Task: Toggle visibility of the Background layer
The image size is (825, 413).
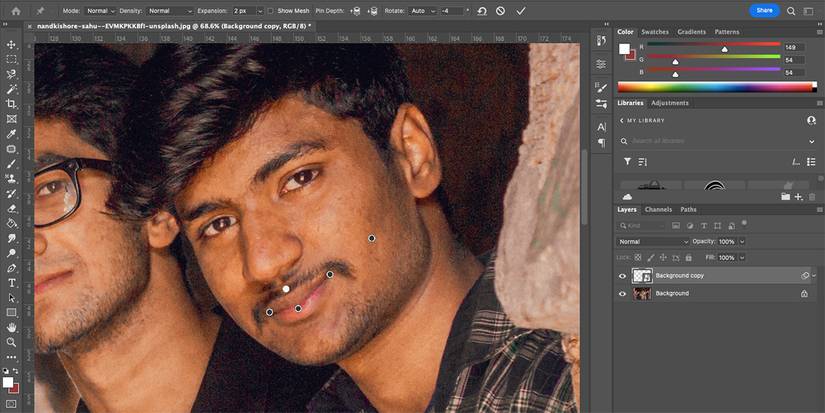Action: (x=622, y=293)
